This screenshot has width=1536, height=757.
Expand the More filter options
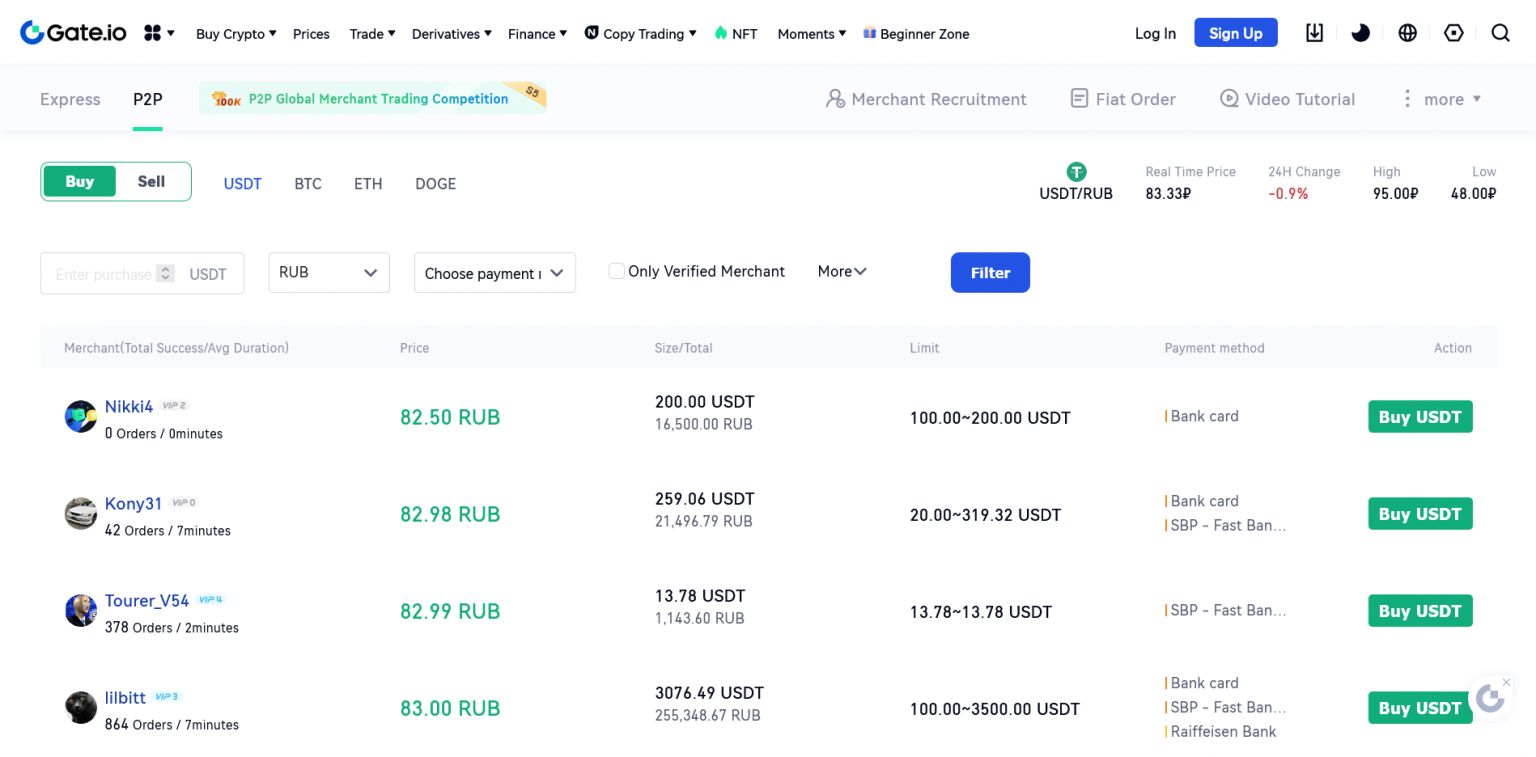tap(842, 271)
